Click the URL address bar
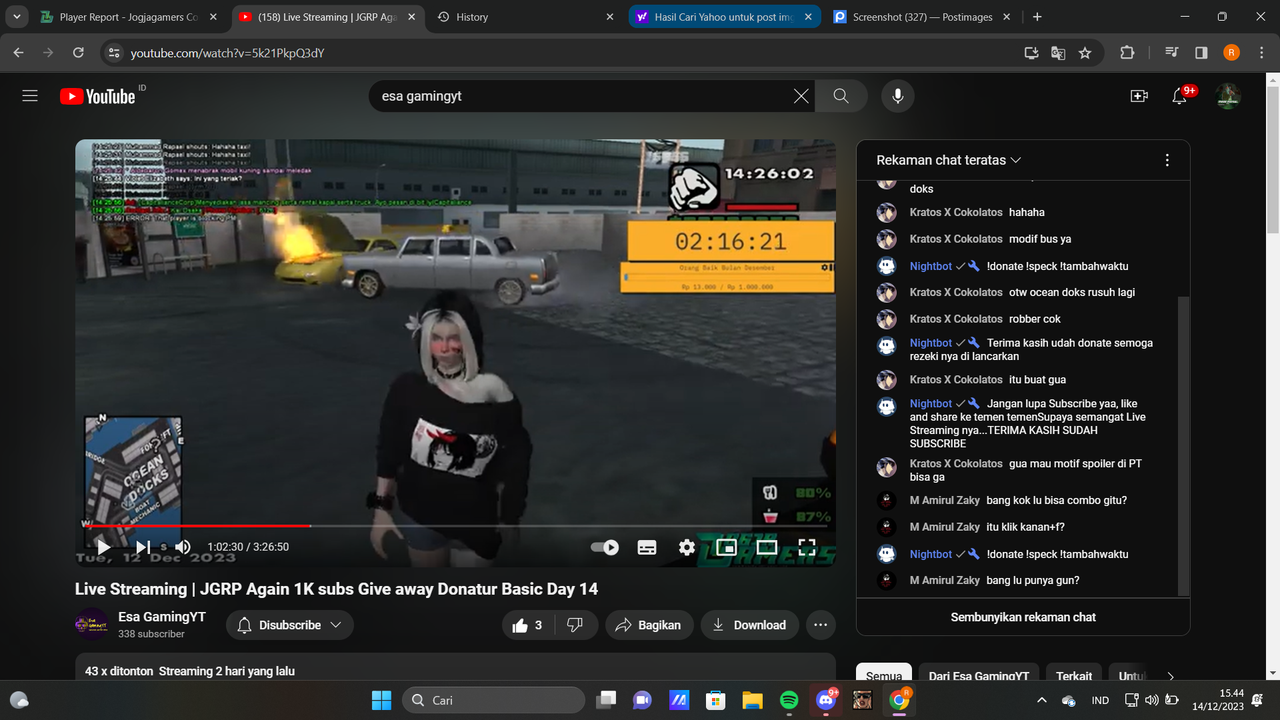 click(560, 53)
